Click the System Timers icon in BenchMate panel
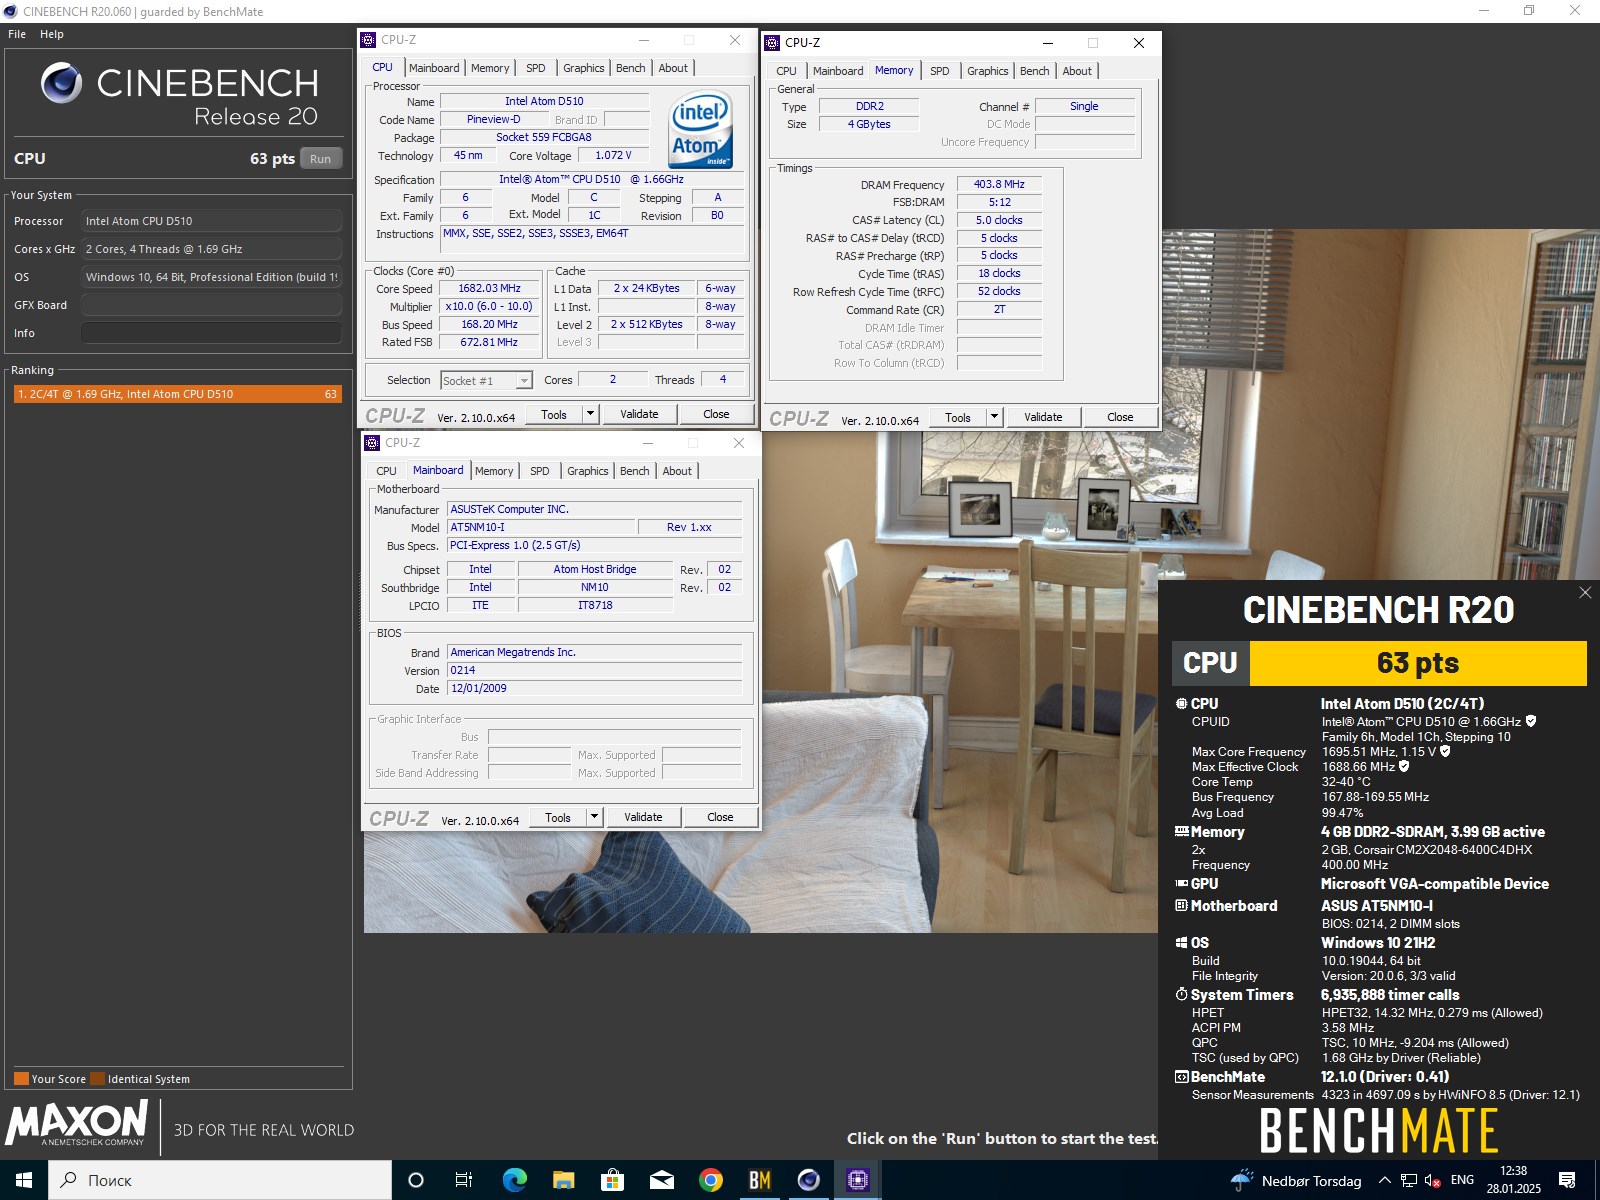This screenshot has width=1600, height=1200. [x=1181, y=995]
